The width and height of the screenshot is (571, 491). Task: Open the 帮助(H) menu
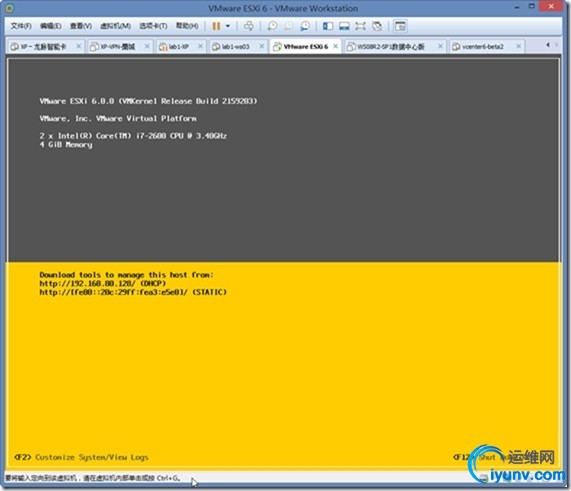tap(187, 26)
